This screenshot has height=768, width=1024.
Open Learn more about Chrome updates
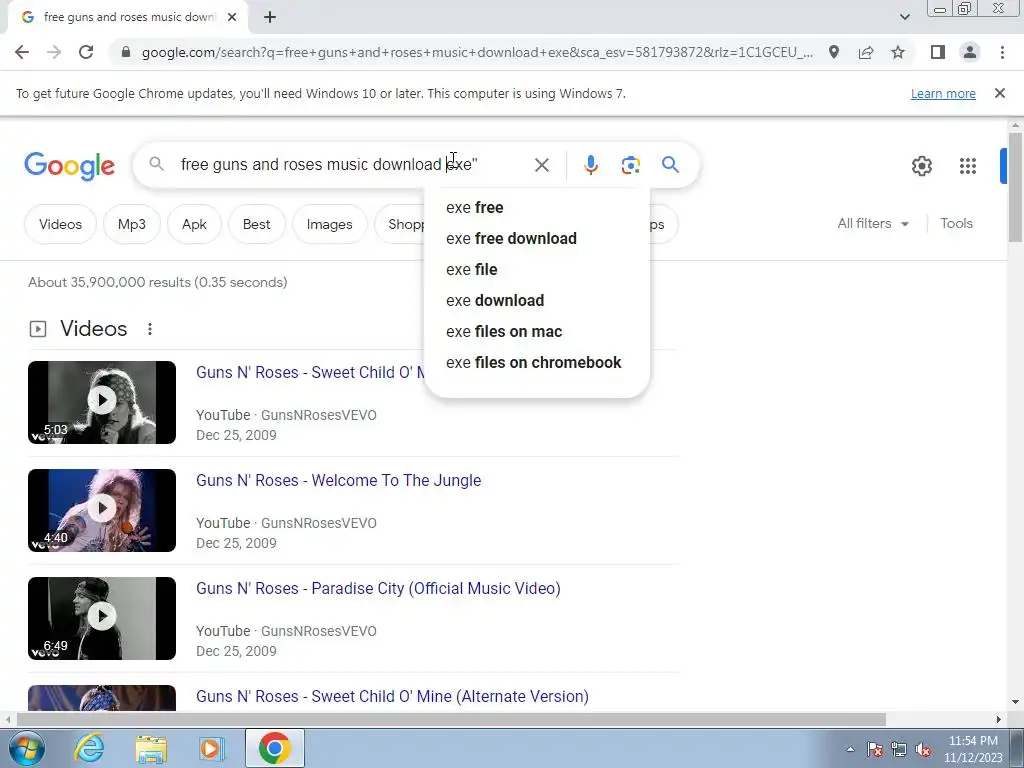pyautogui.click(x=943, y=93)
